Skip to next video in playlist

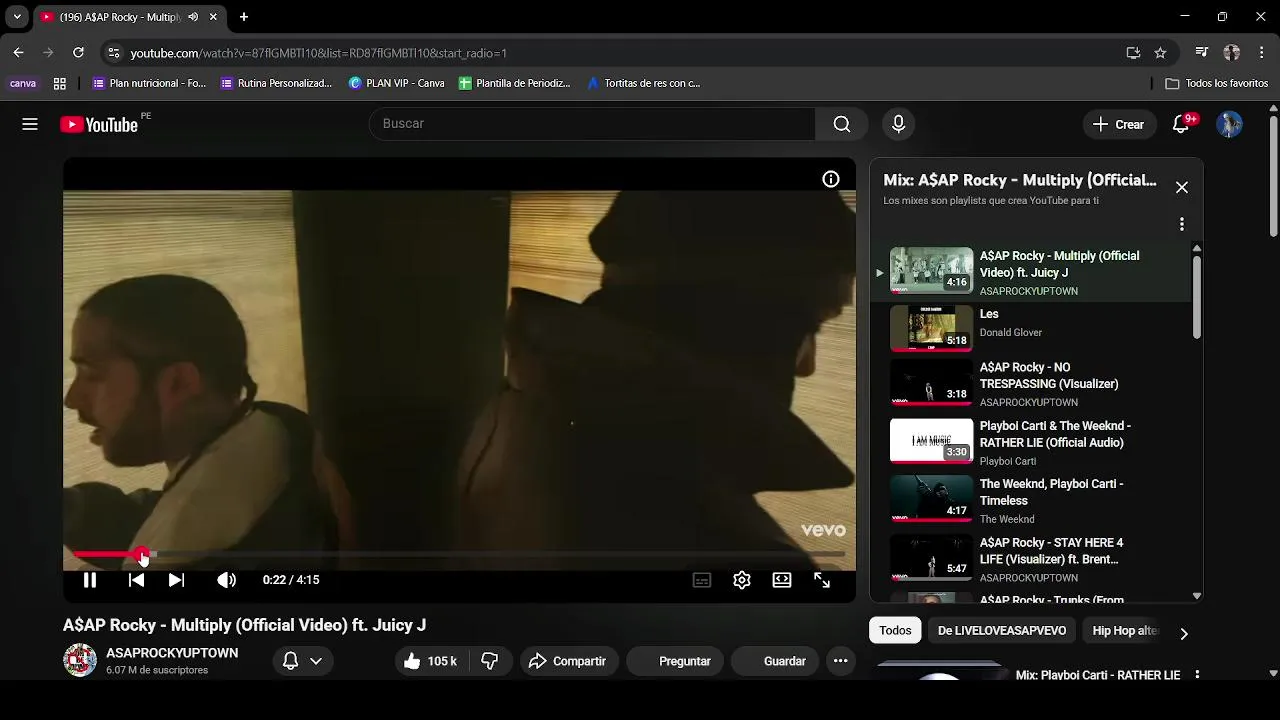[x=176, y=580]
